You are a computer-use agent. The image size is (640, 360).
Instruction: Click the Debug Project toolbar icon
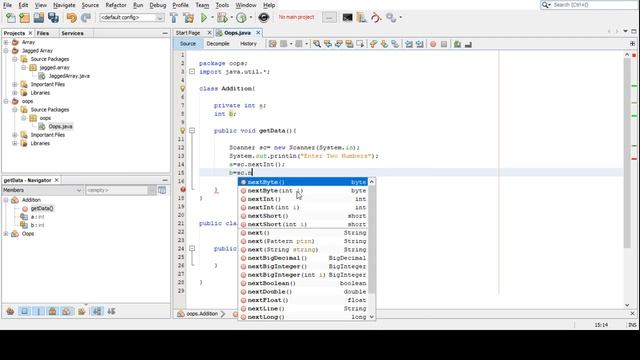pos(222,18)
